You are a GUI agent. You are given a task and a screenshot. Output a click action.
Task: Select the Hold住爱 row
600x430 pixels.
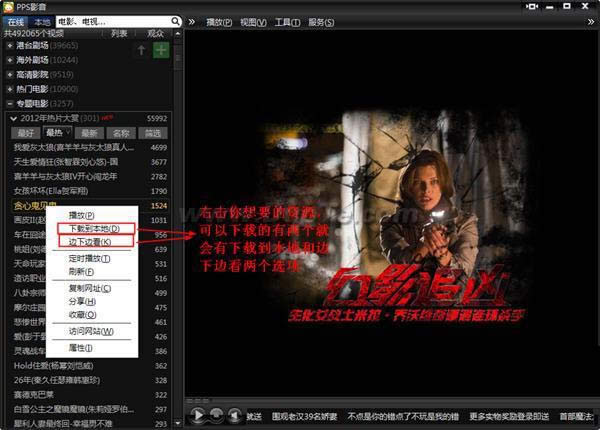pos(90,366)
